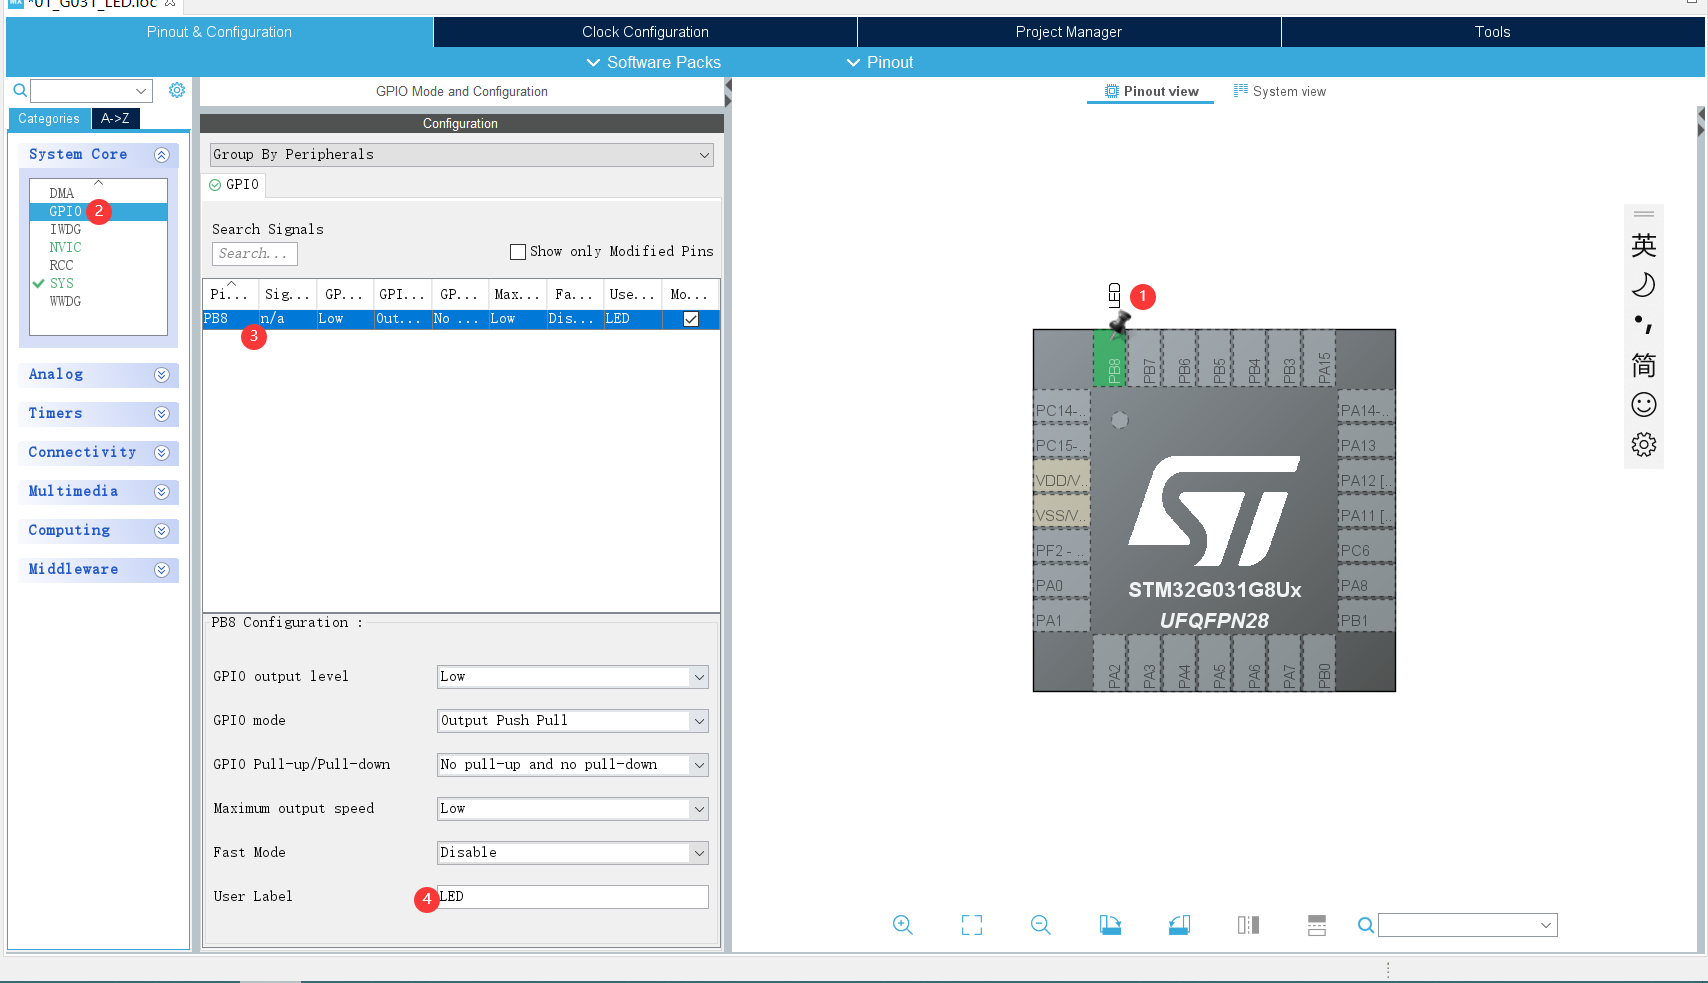Select the PB8 row in signals table
The image size is (1708, 983).
461,319
